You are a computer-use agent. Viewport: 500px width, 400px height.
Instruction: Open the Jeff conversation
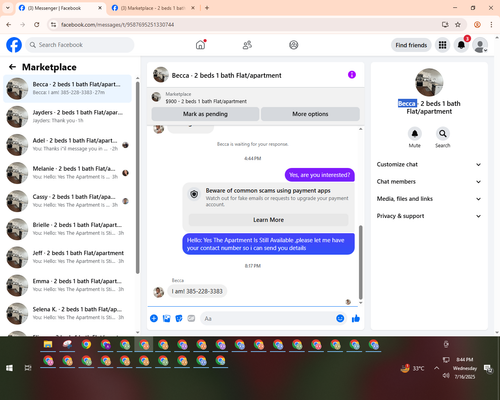(67, 257)
